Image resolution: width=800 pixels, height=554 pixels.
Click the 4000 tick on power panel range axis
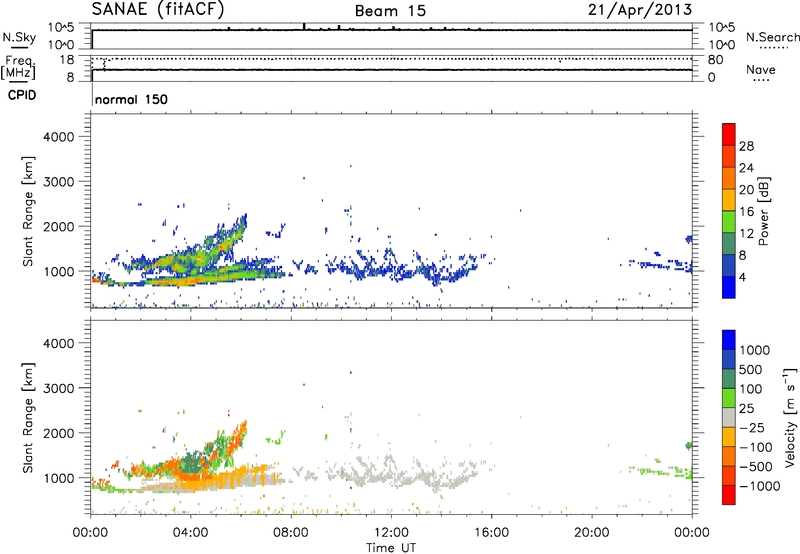[x=59, y=137]
